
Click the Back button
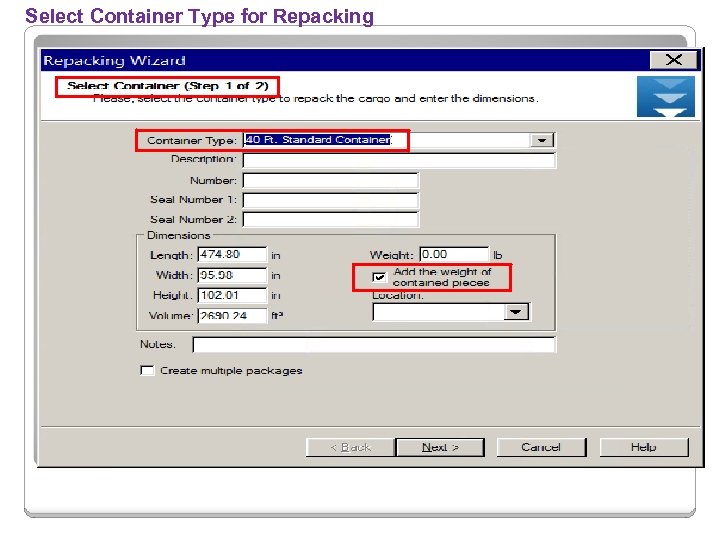pyautogui.click(x=350, y=447)
